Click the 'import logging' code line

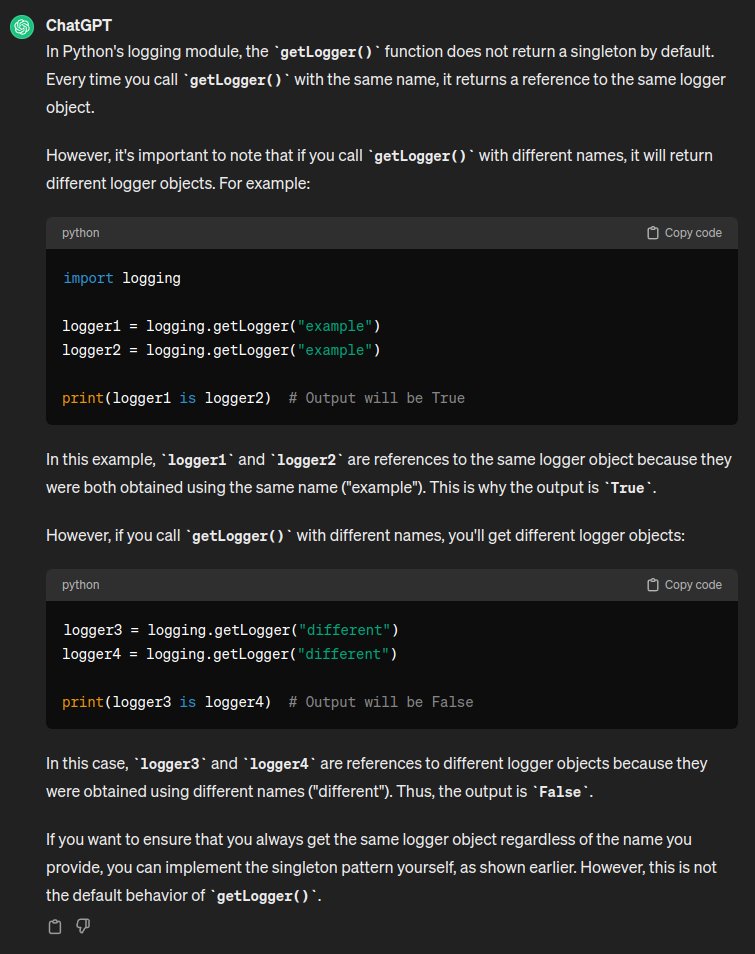(122, 278)
